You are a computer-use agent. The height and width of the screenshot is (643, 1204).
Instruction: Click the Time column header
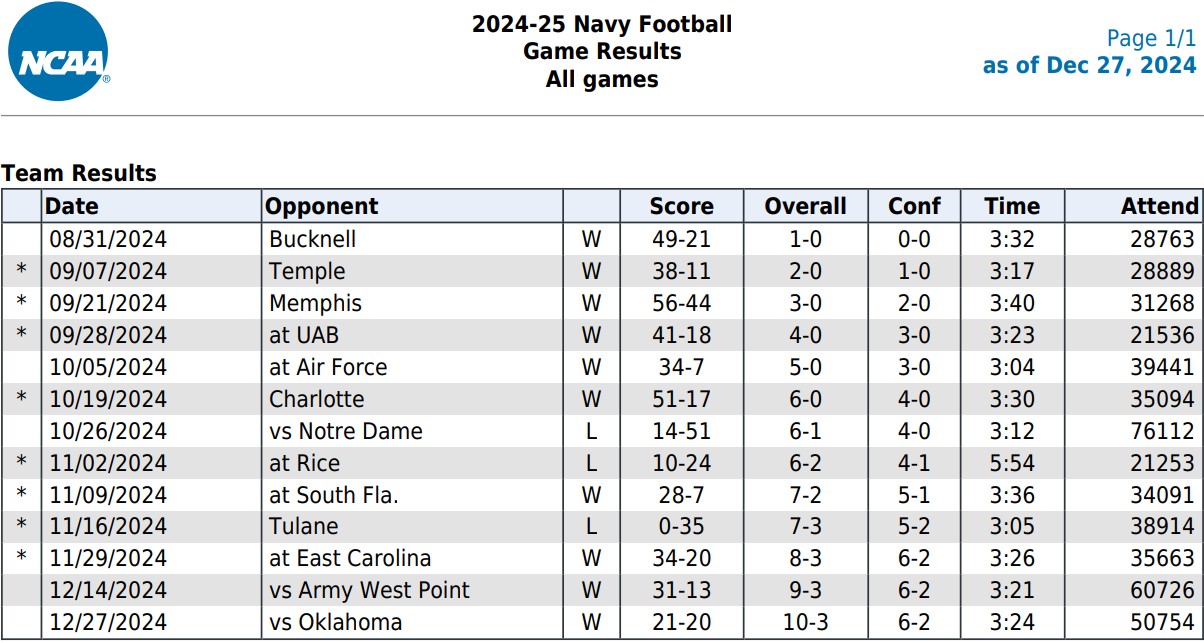pyautogui.click(x=1011, y=207)
